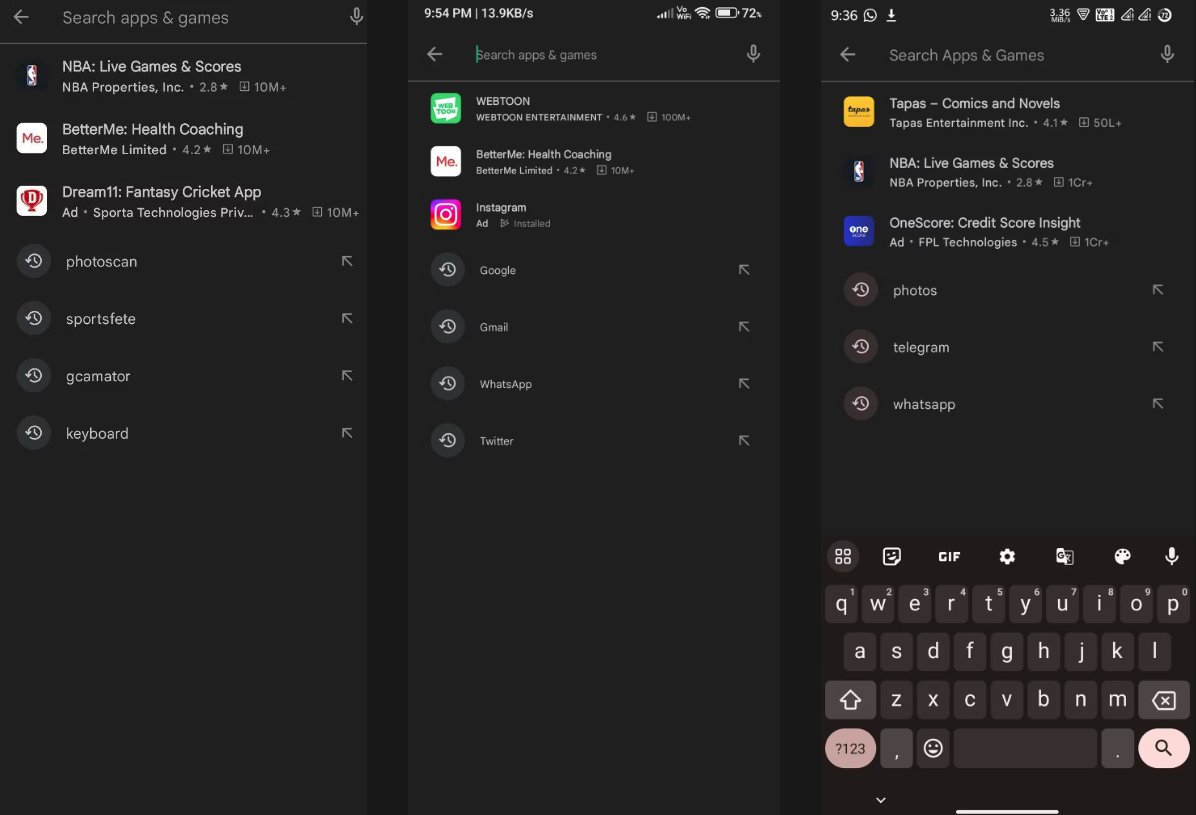Open the sticker panel on keyboard
Viewport: 1196px width, 815px height.
pos(892,557)
